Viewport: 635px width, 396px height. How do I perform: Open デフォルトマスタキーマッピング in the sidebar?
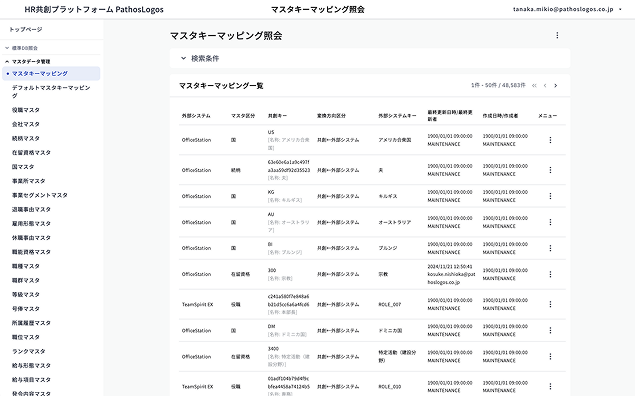tap(51, 92)
